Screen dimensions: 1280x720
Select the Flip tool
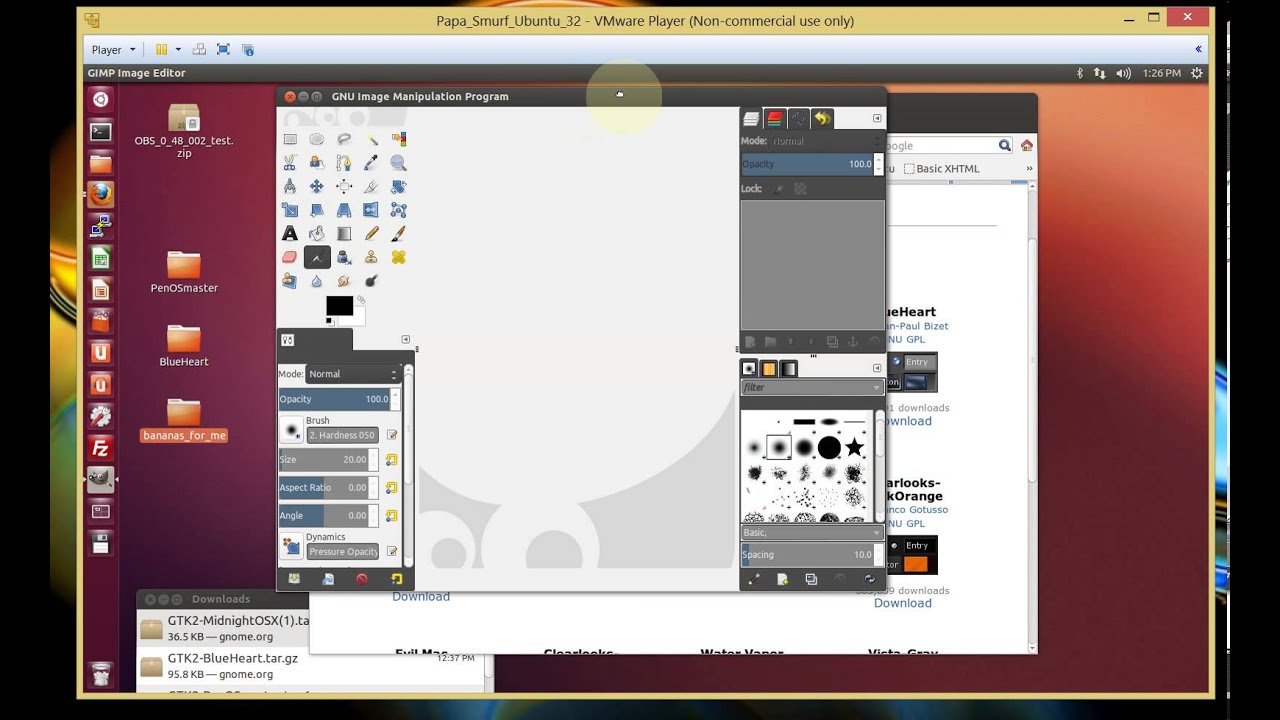tap(371, 210)
